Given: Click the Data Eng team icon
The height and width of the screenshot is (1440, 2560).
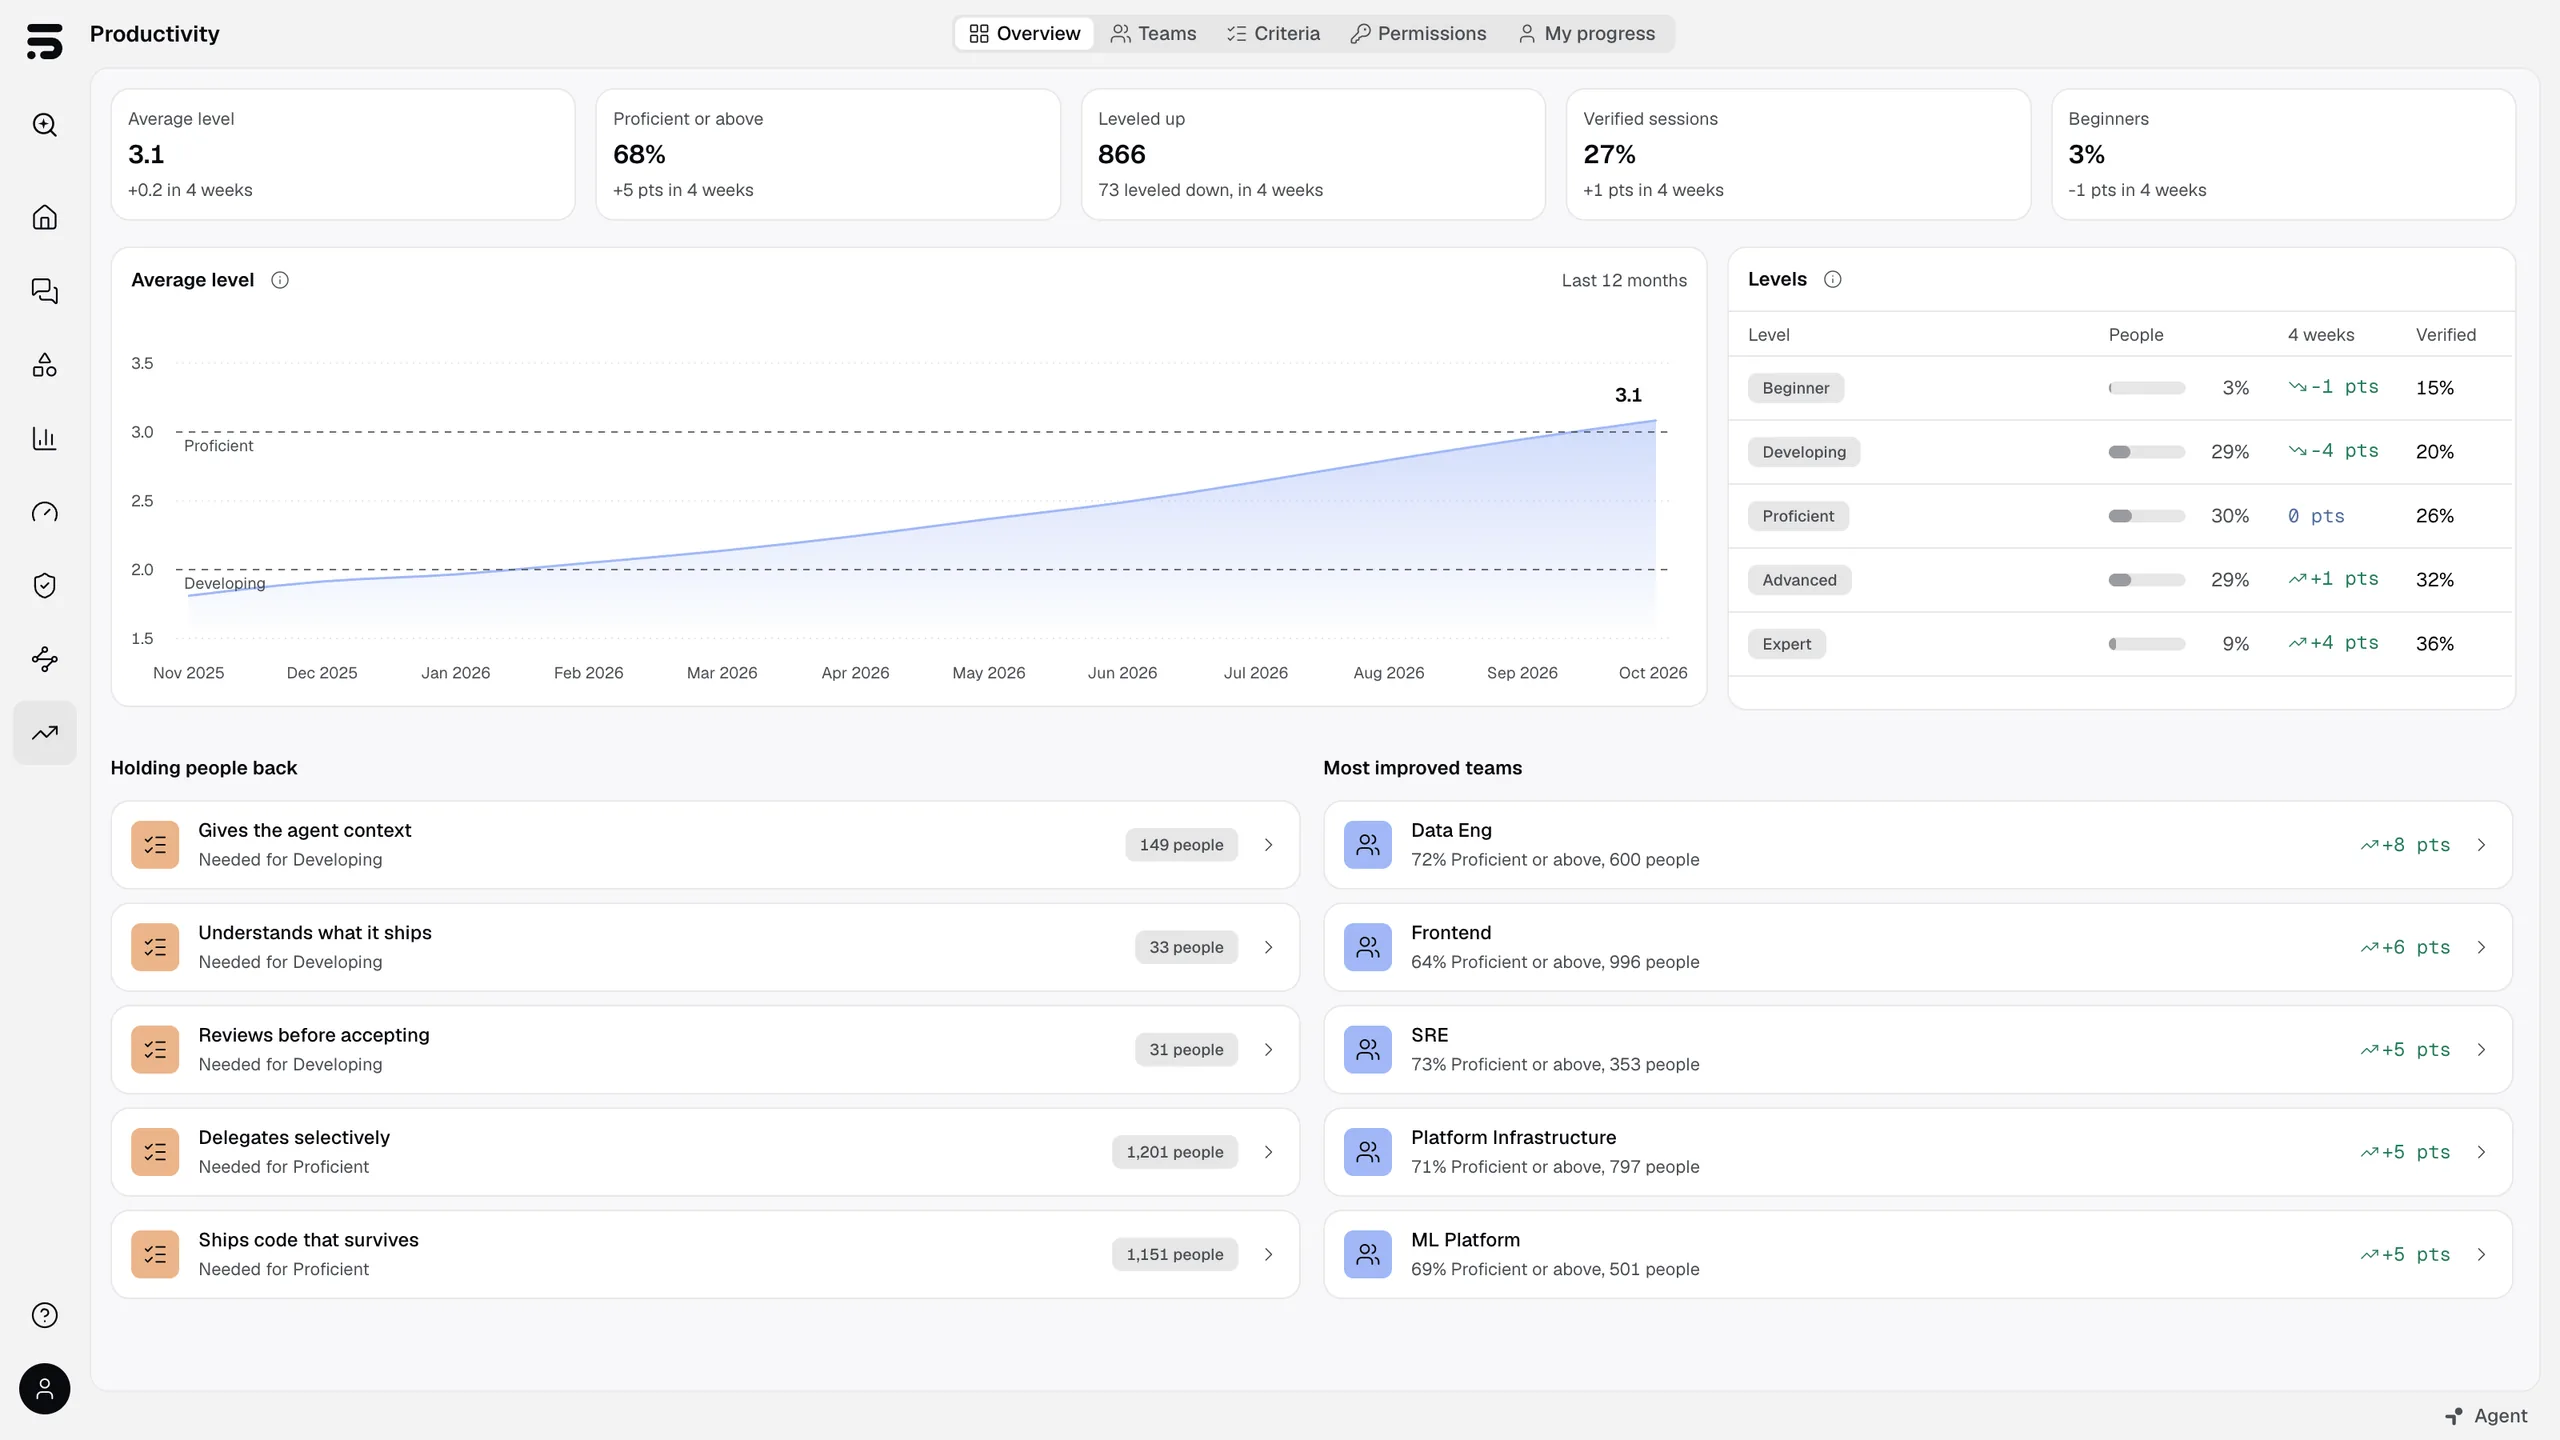Looking at the screenshot, I should coord(1368,845).
